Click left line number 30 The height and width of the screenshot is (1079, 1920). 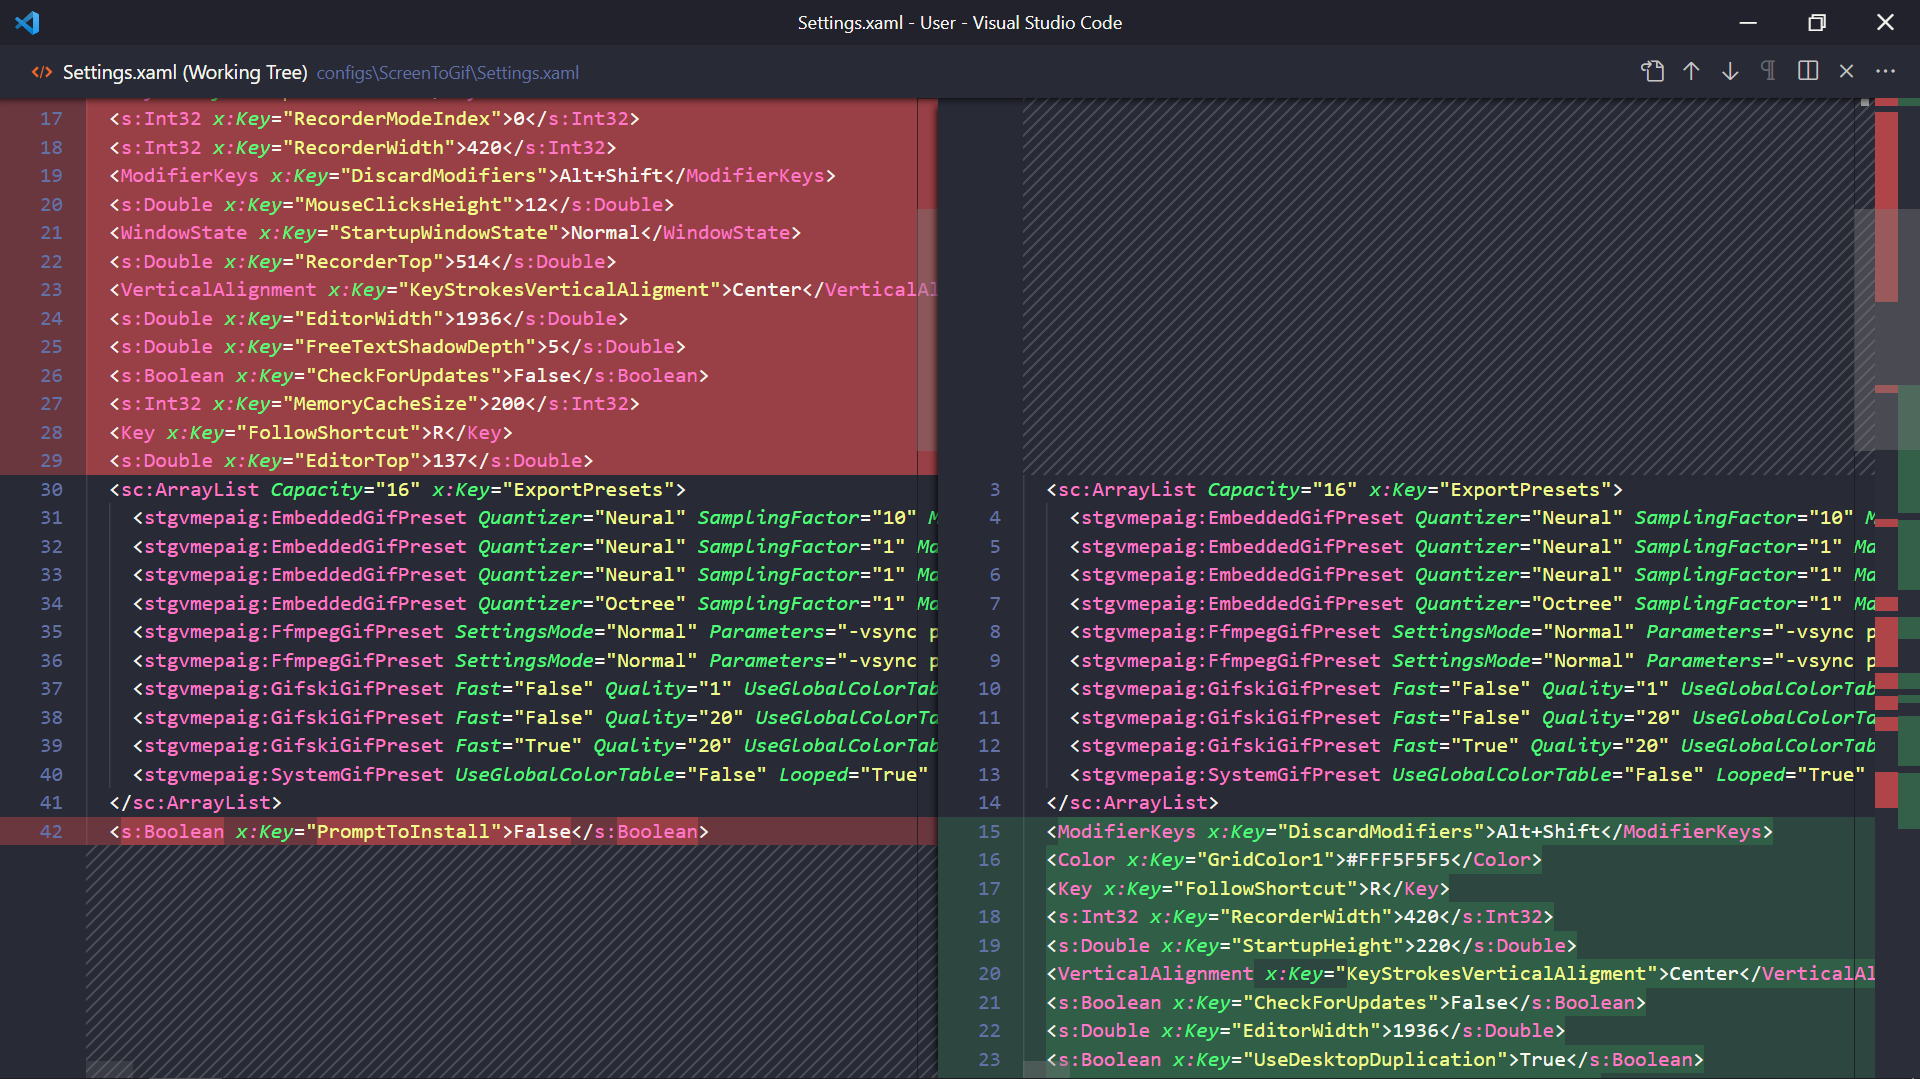(51, 490)
